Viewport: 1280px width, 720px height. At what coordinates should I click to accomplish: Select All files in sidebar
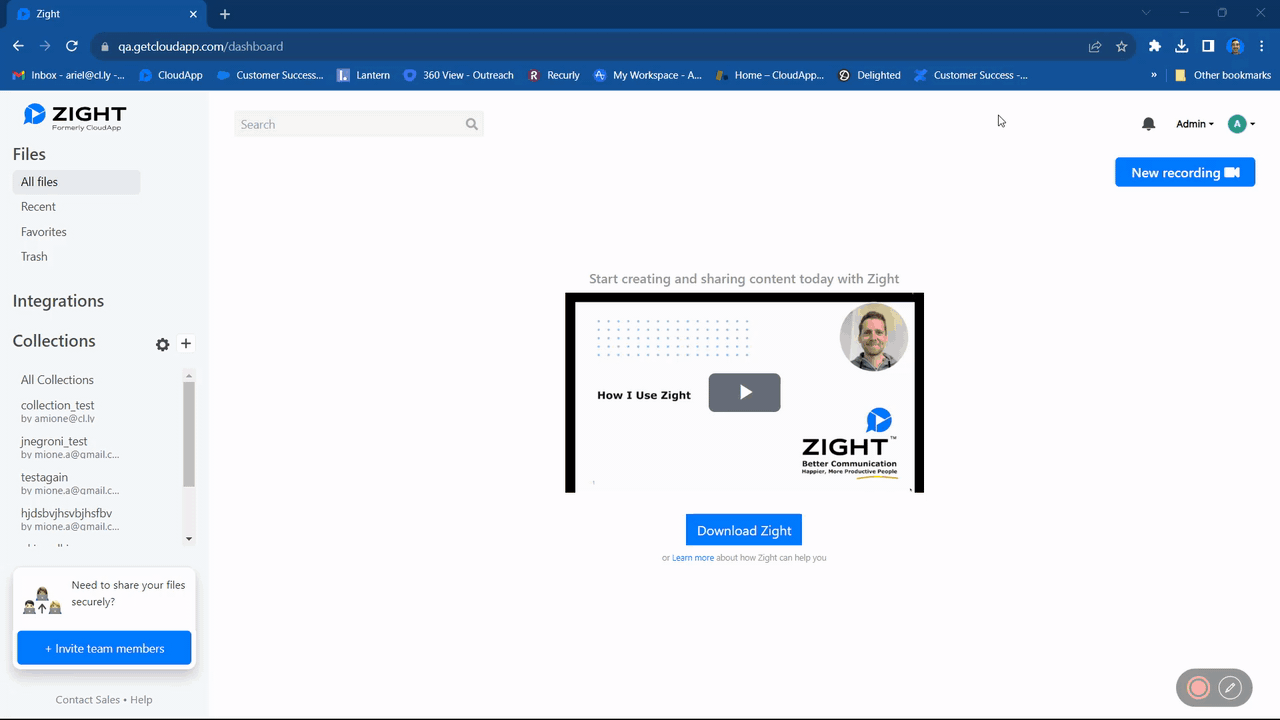pos(76,182)
